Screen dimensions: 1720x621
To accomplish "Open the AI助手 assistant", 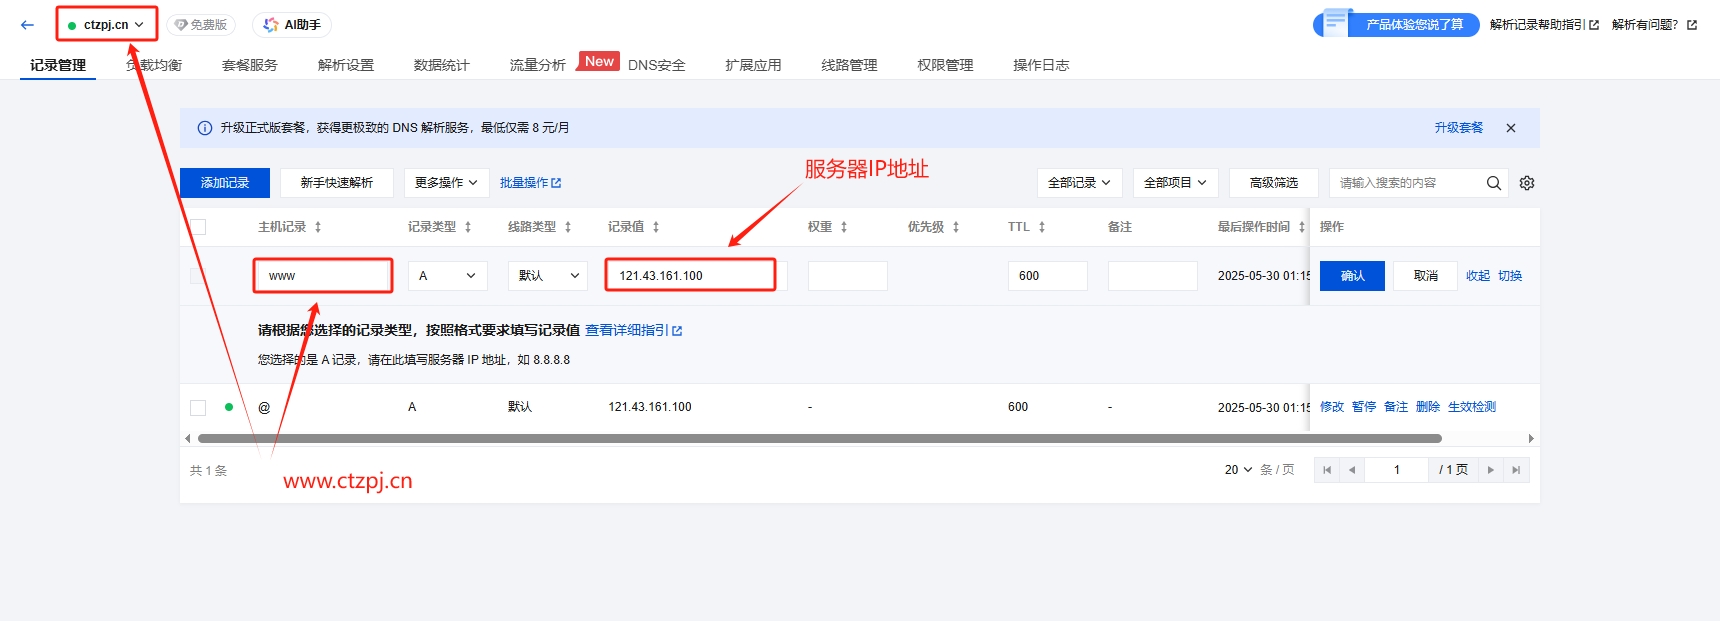I will (x=292, y=25).
